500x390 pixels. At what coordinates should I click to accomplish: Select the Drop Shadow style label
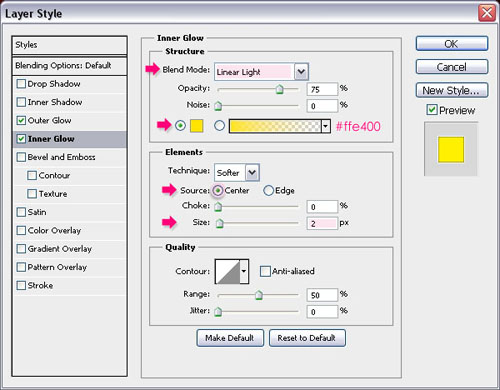[54, 84]
